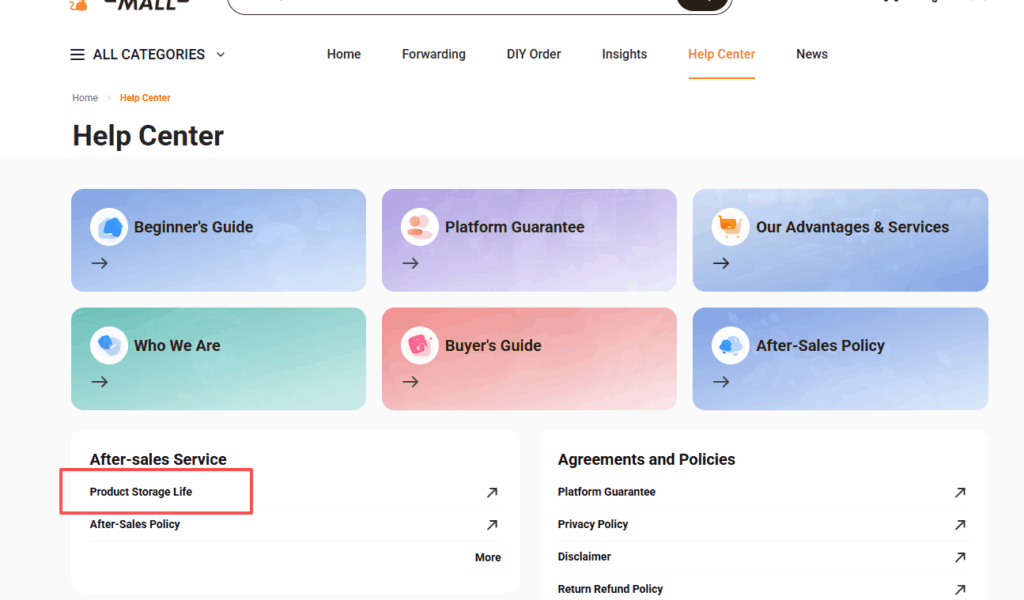Click the arrow on the Buyer's Guide card
The width and height of the screenshot is (1024, 600).
408,381
